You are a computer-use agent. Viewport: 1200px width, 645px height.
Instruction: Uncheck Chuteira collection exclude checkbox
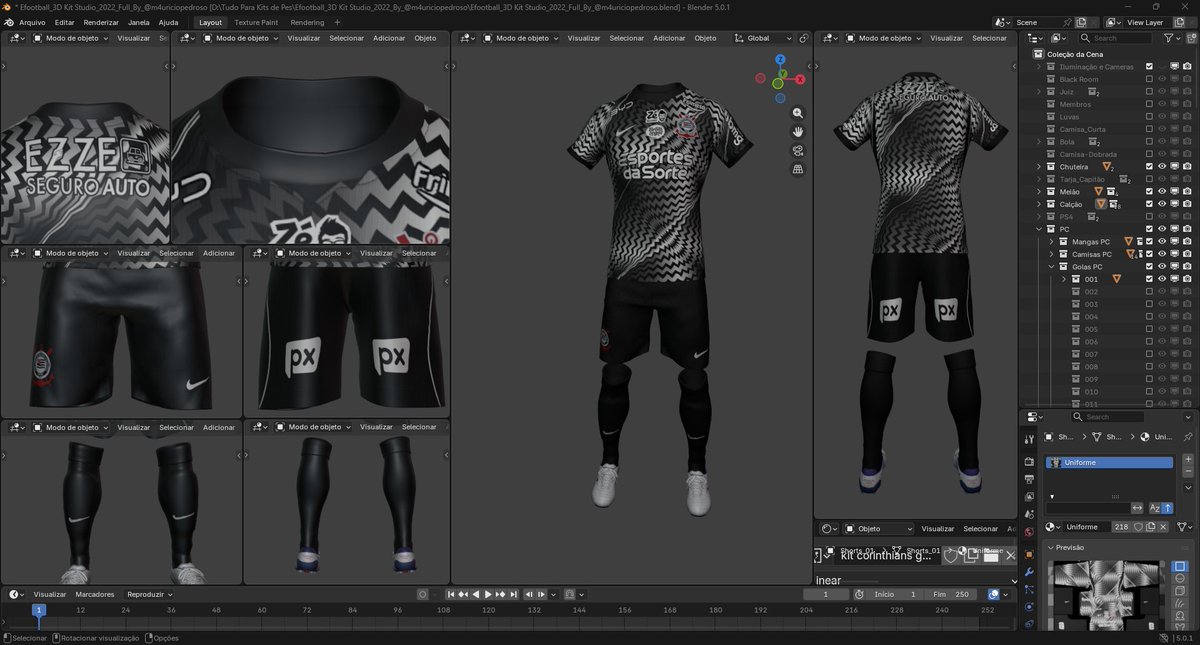(x=1149, y=166)
